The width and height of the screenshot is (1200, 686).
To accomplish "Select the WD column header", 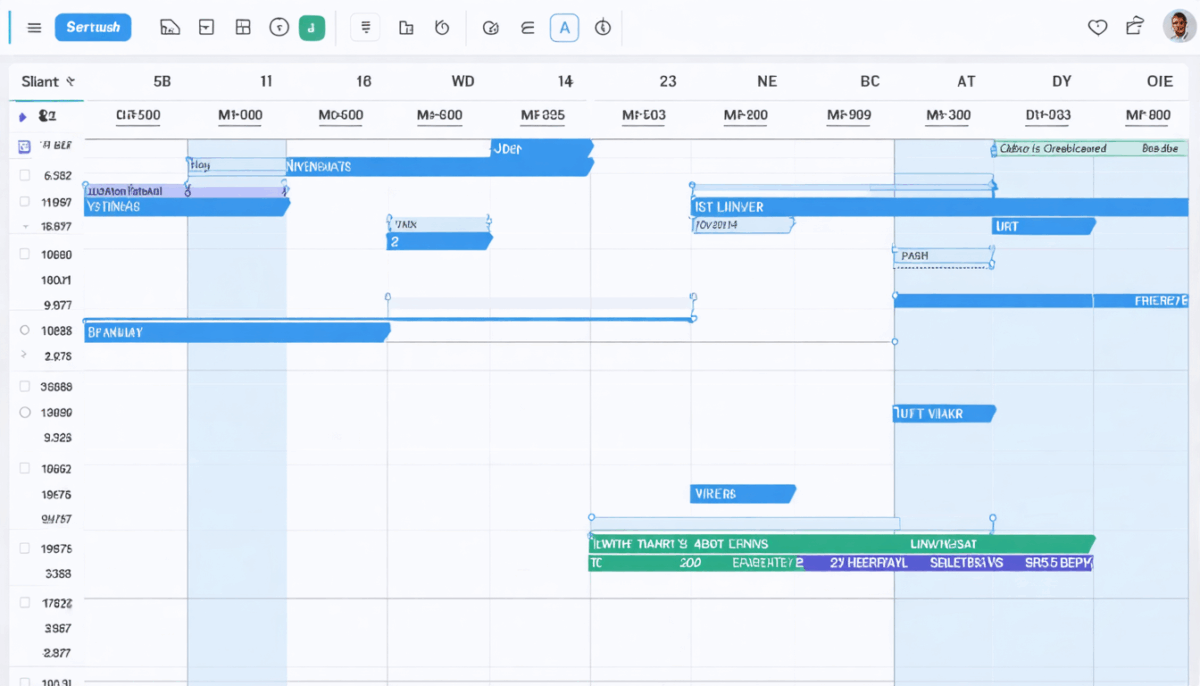I will point(462,82).
